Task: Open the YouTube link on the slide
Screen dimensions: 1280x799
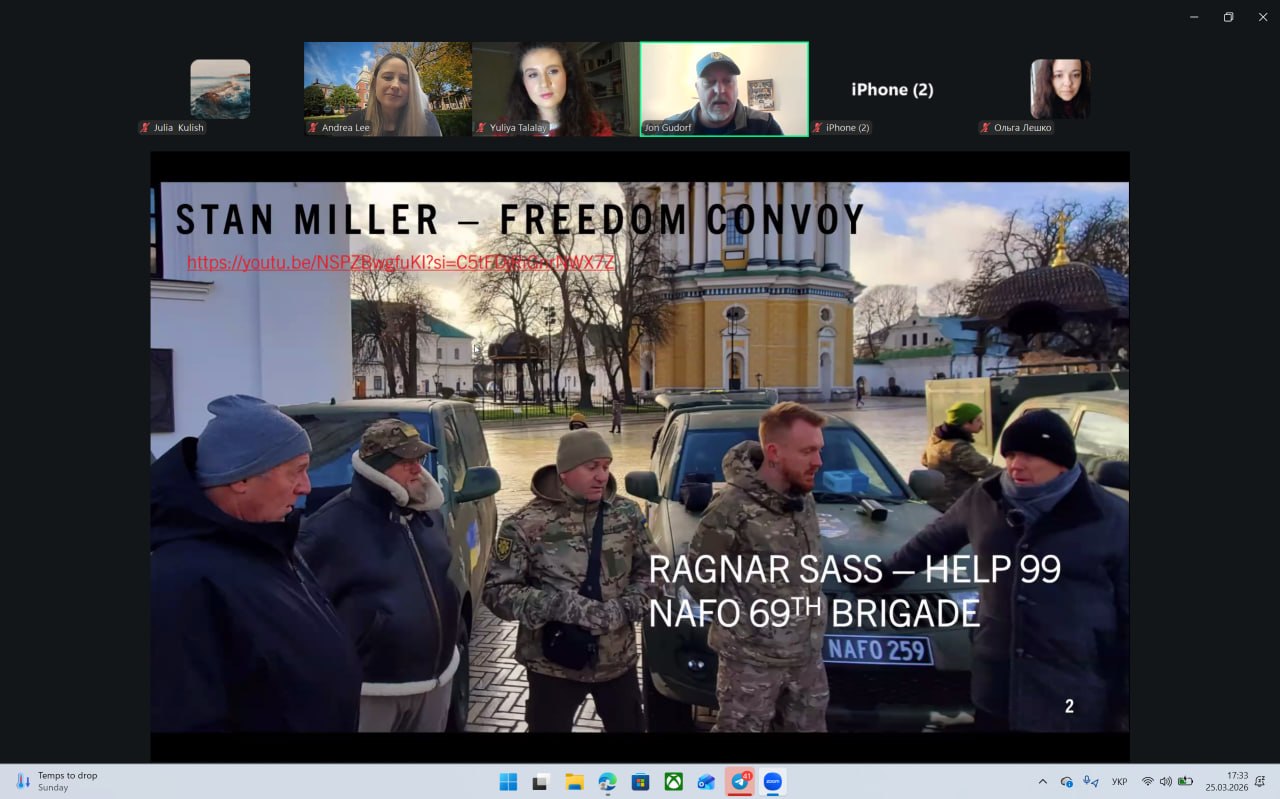Action: (401, 263)
